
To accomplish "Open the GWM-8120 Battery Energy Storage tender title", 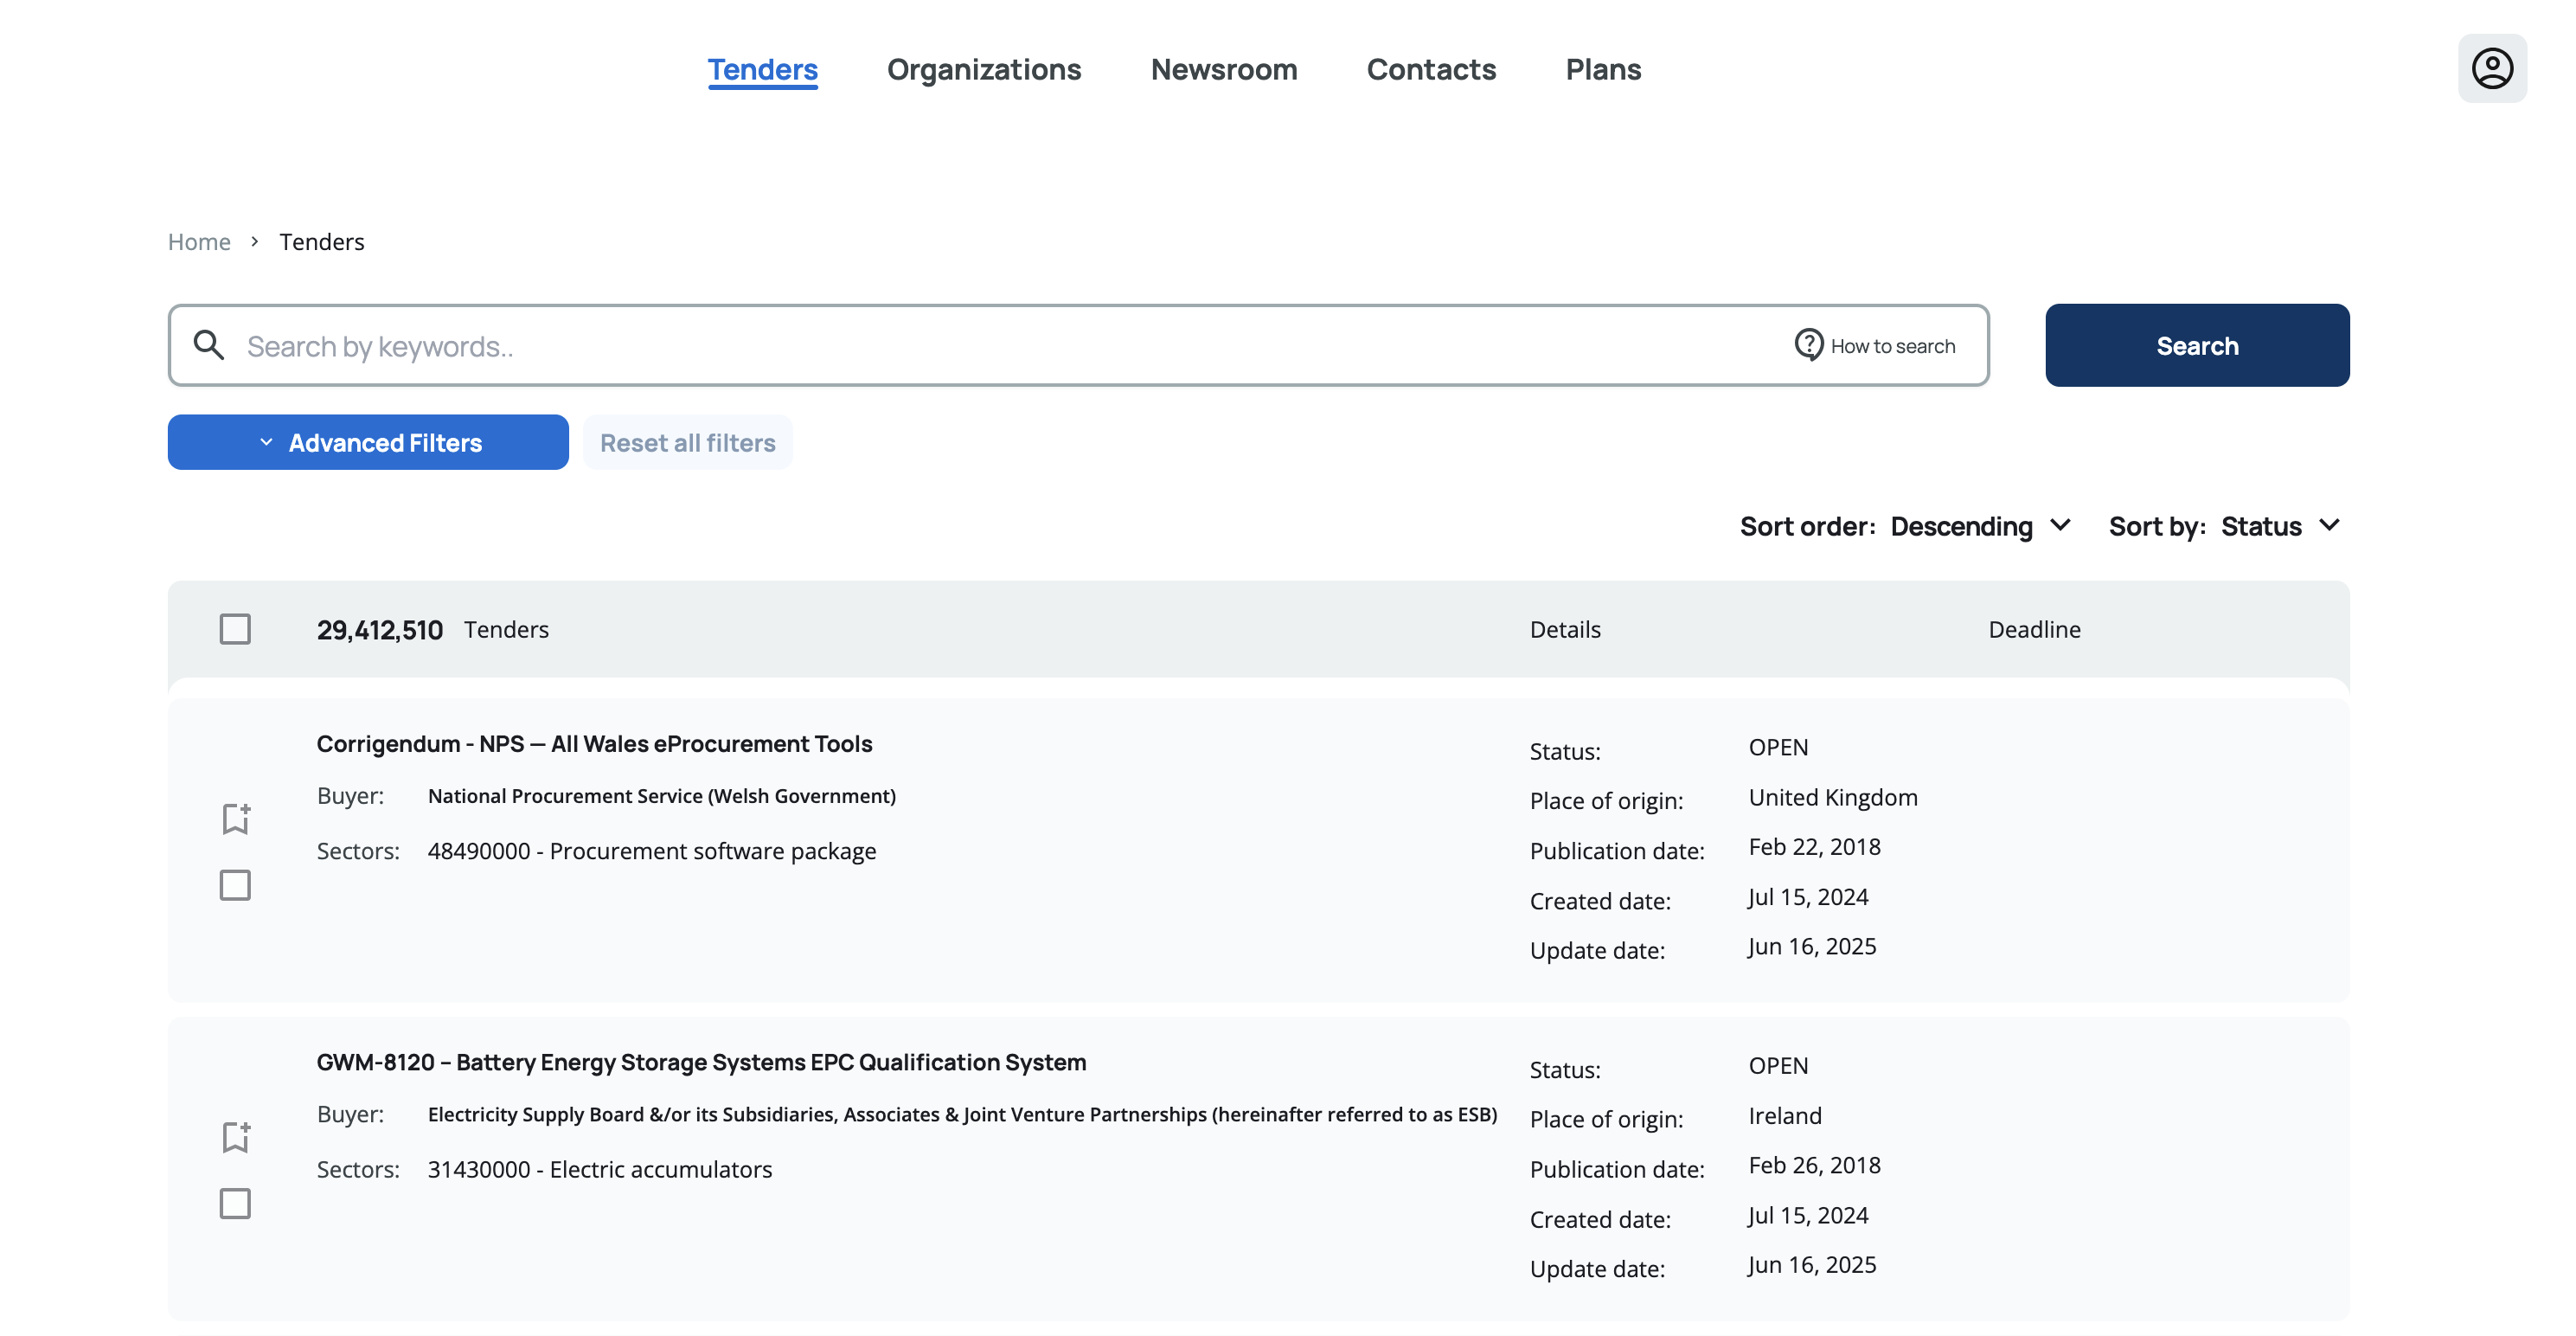I will (701, 1062).
